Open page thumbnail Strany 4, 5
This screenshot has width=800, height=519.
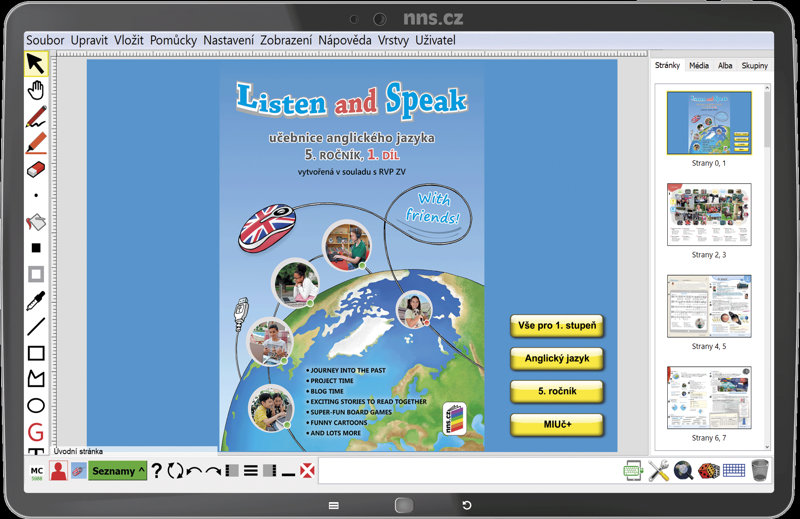pos(709,306)
